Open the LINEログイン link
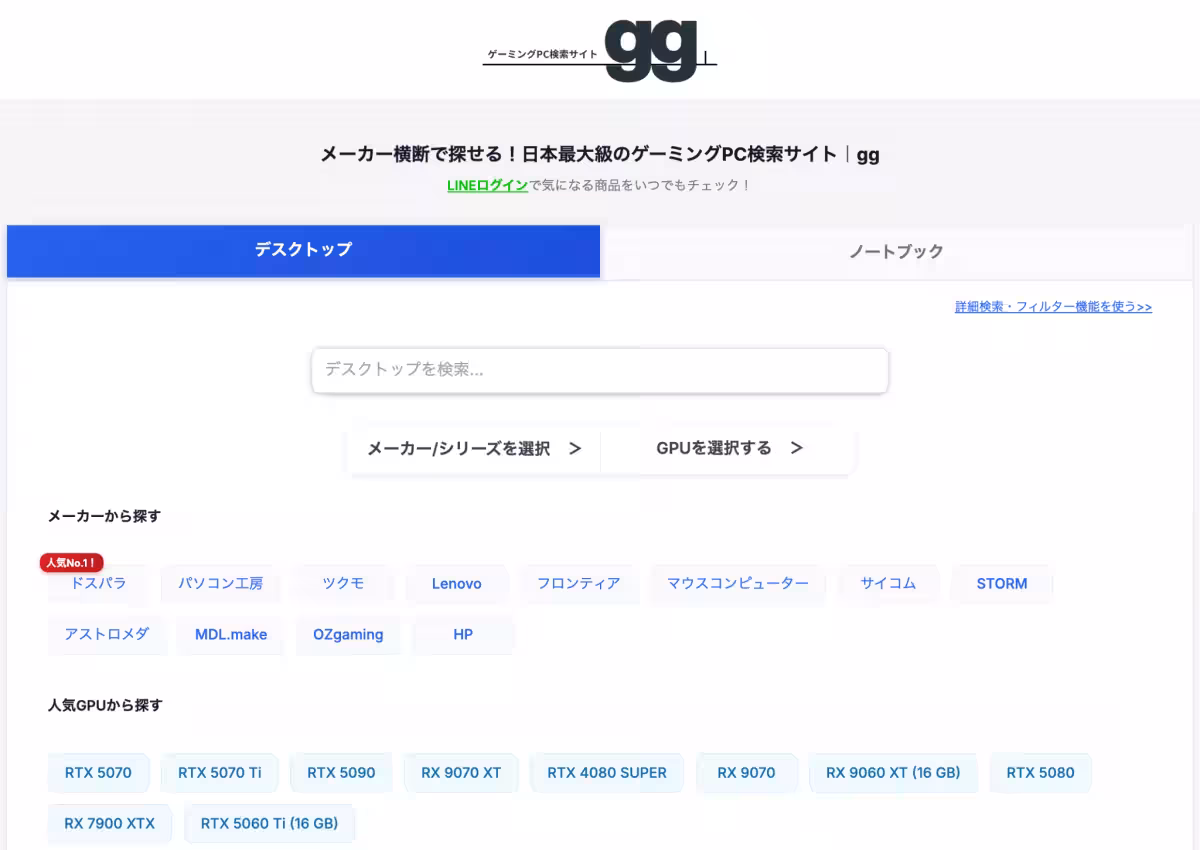The width and height of the screenshot is (1200, 850). pos(487,185)
